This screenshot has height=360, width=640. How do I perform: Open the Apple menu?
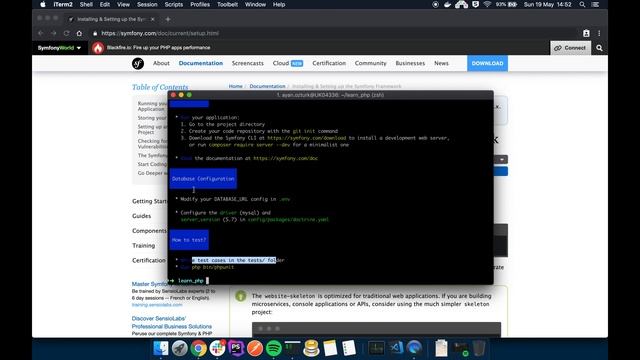pyautogui.click(x=43, y=4)
